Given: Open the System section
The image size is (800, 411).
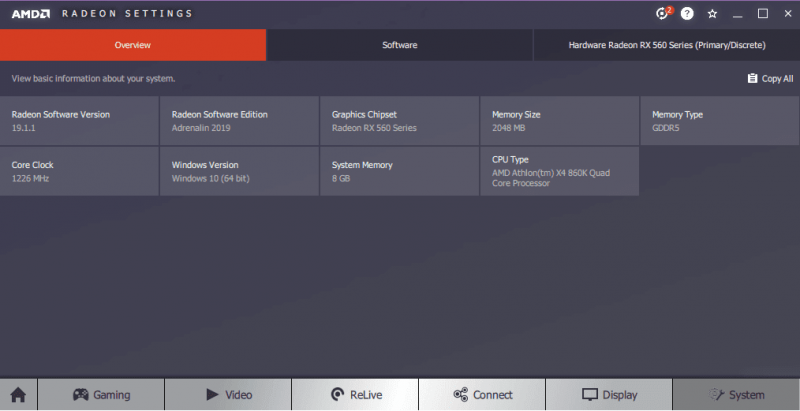Looking at the screenshot, I should click(736, 394).
